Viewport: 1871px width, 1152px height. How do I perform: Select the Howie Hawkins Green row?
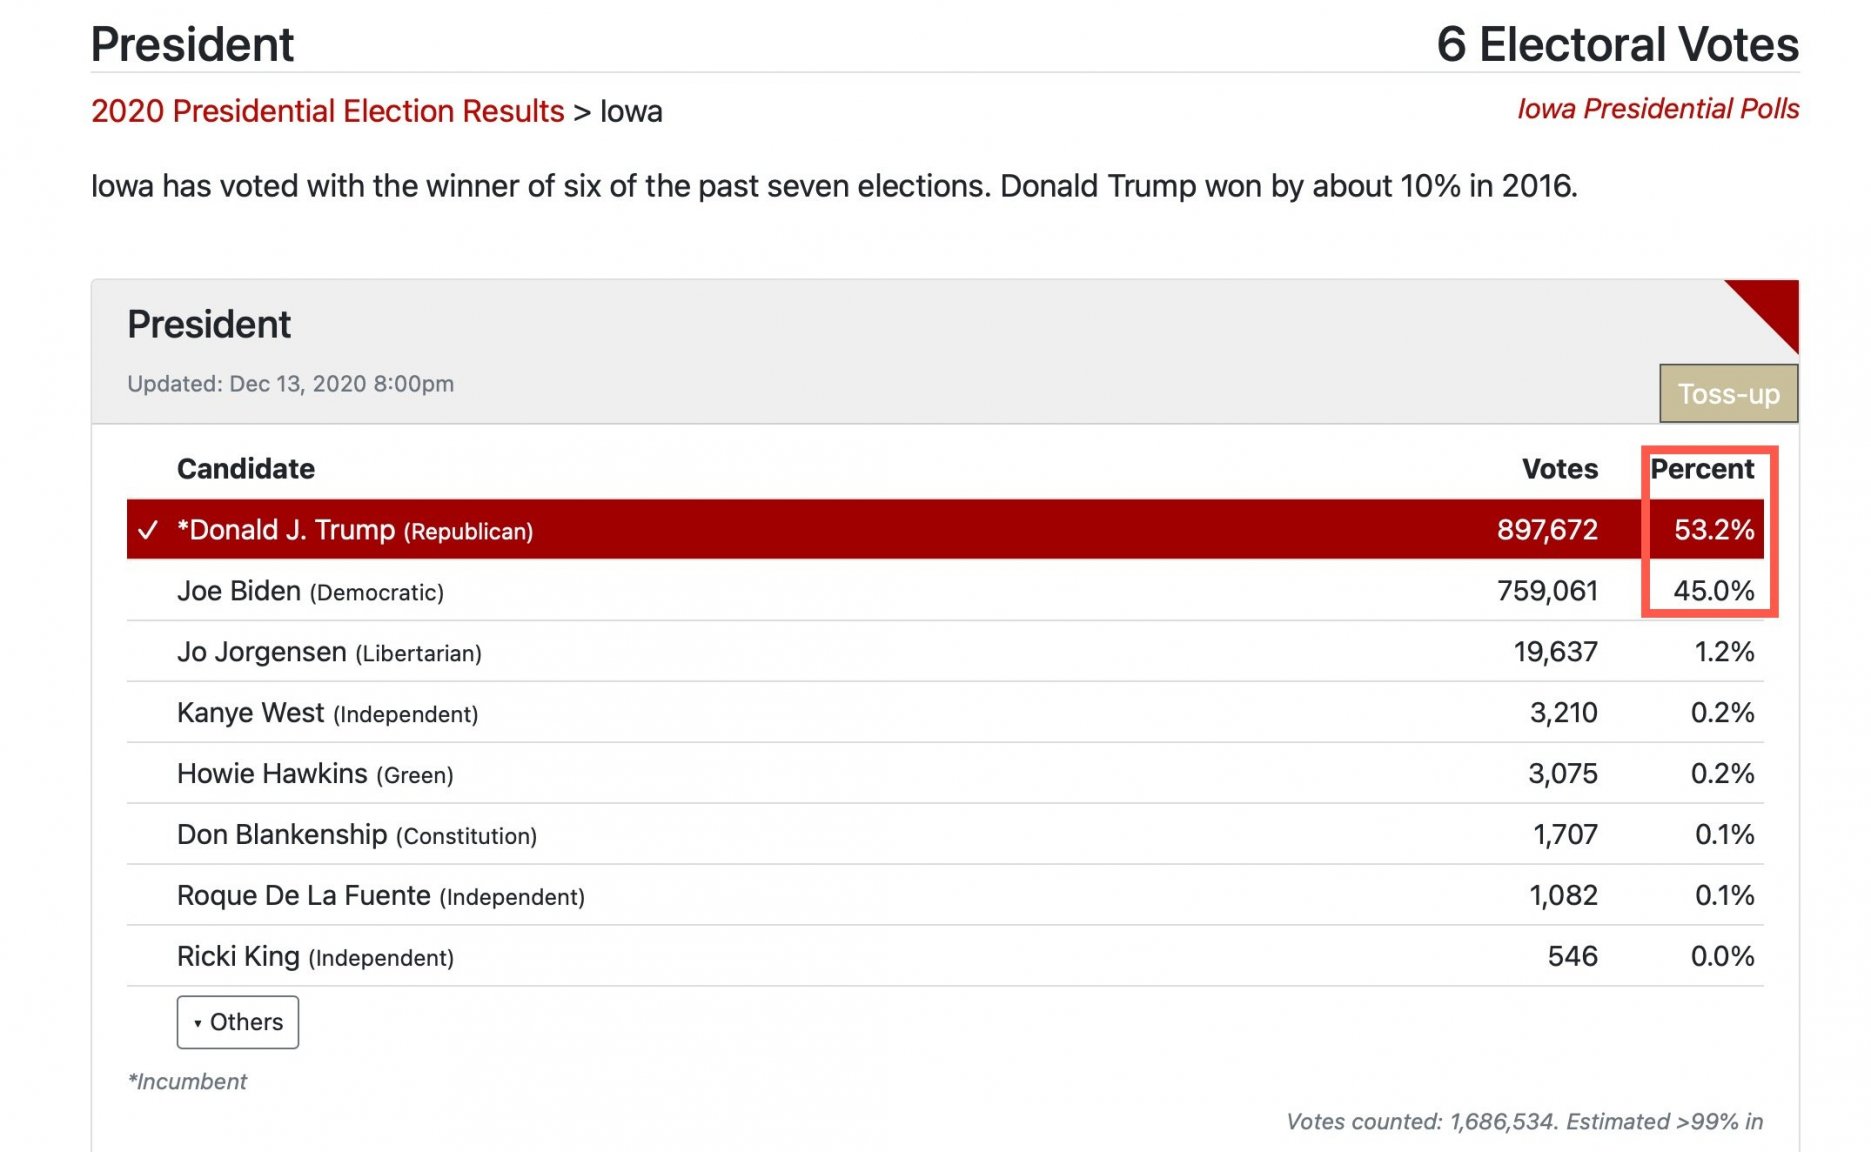click(945, 774)
